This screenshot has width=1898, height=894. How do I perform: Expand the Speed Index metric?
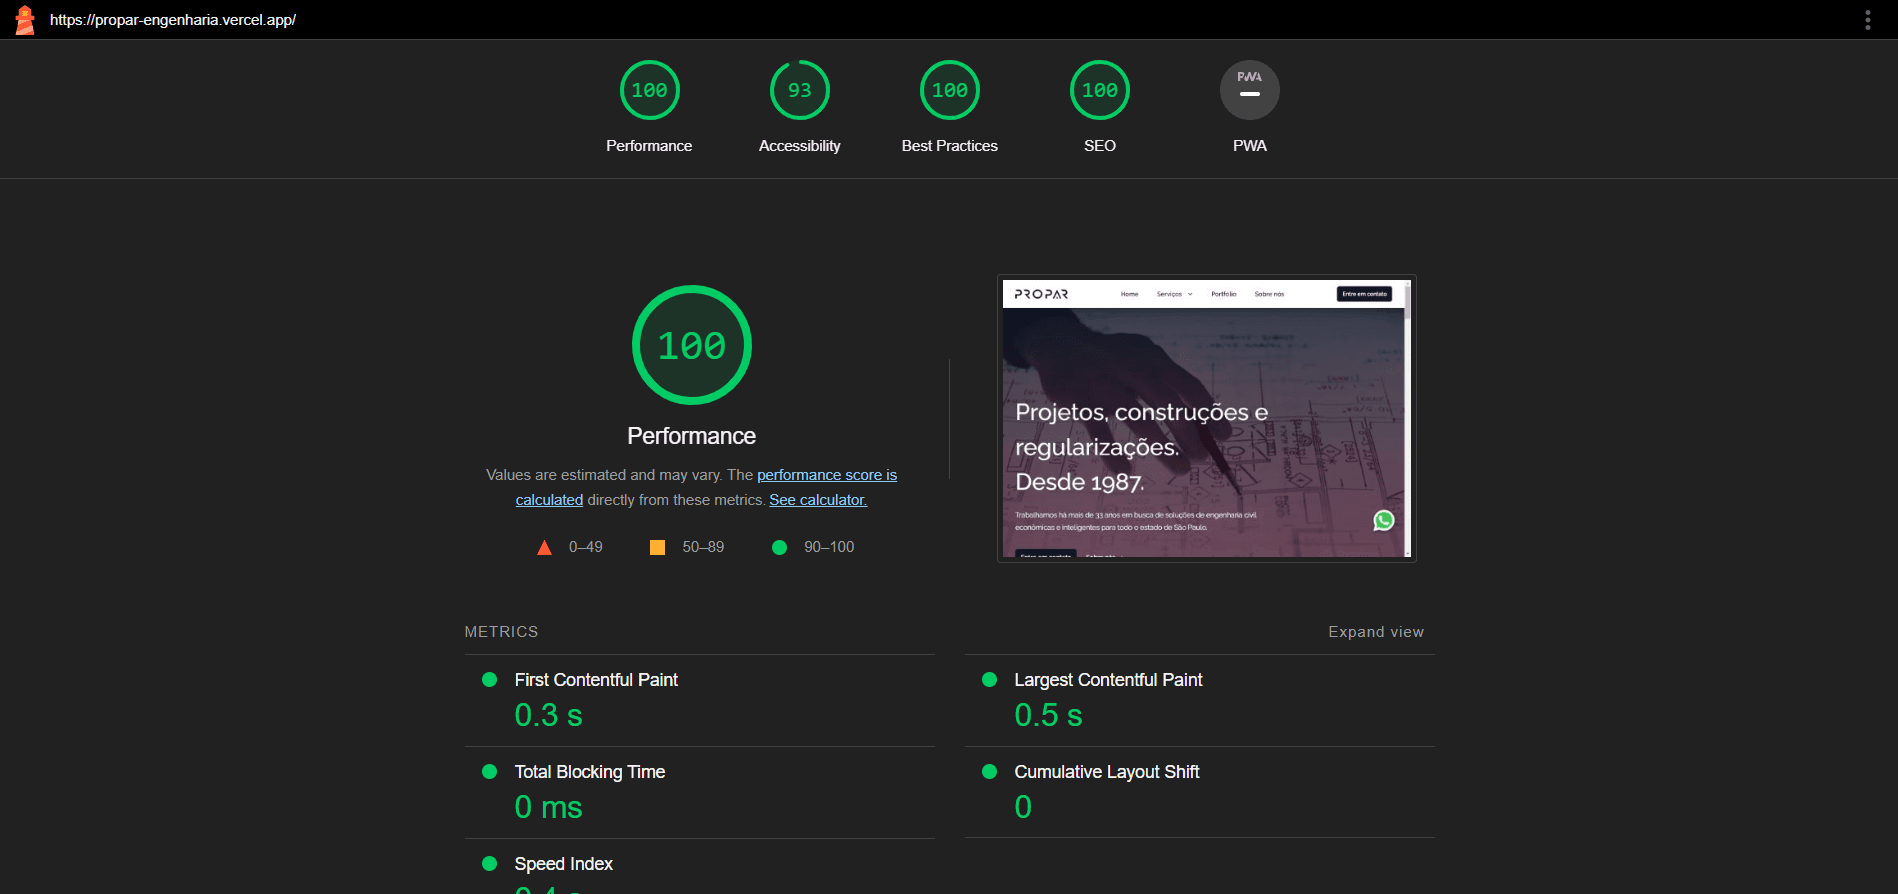[563, 864]
